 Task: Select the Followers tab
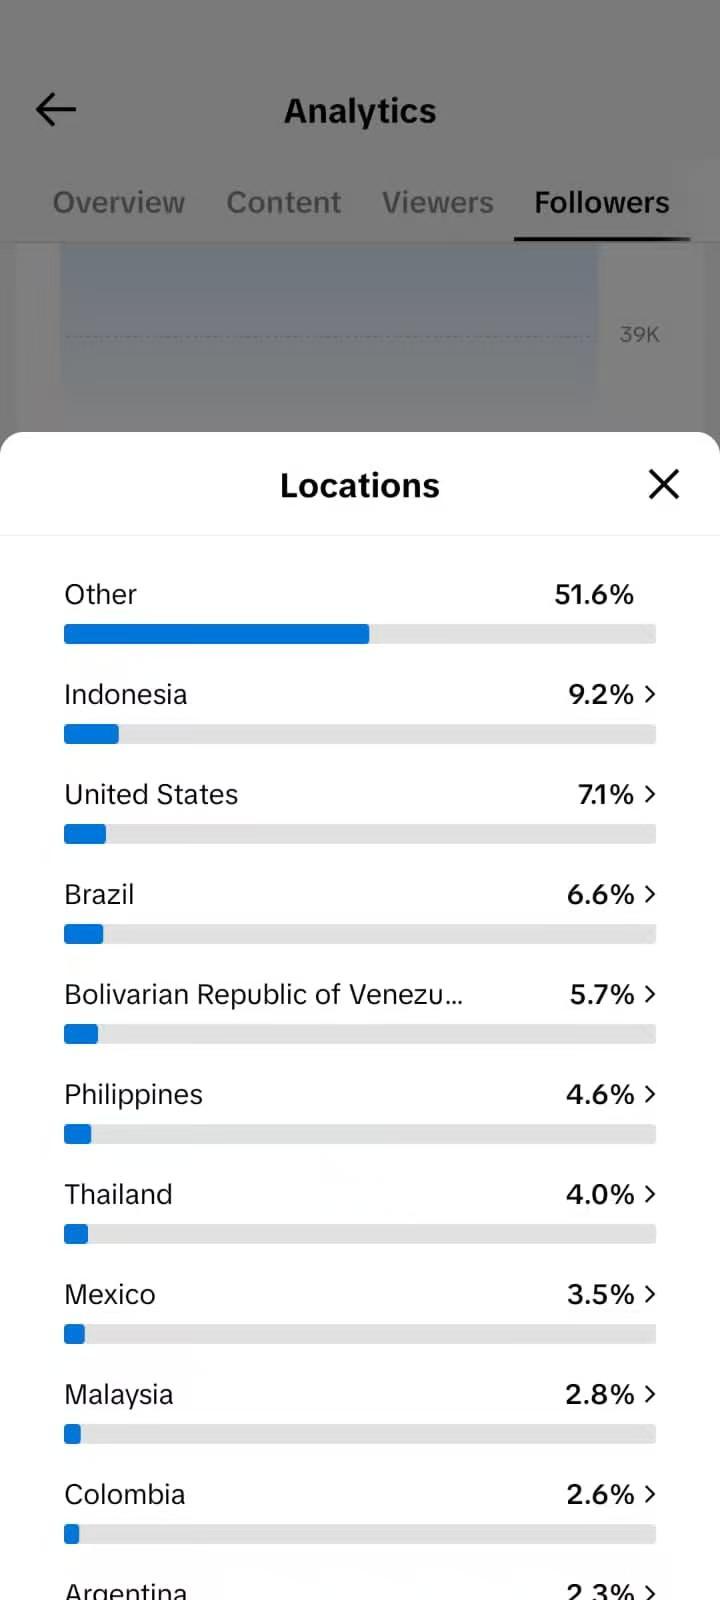tap(602, 202)
